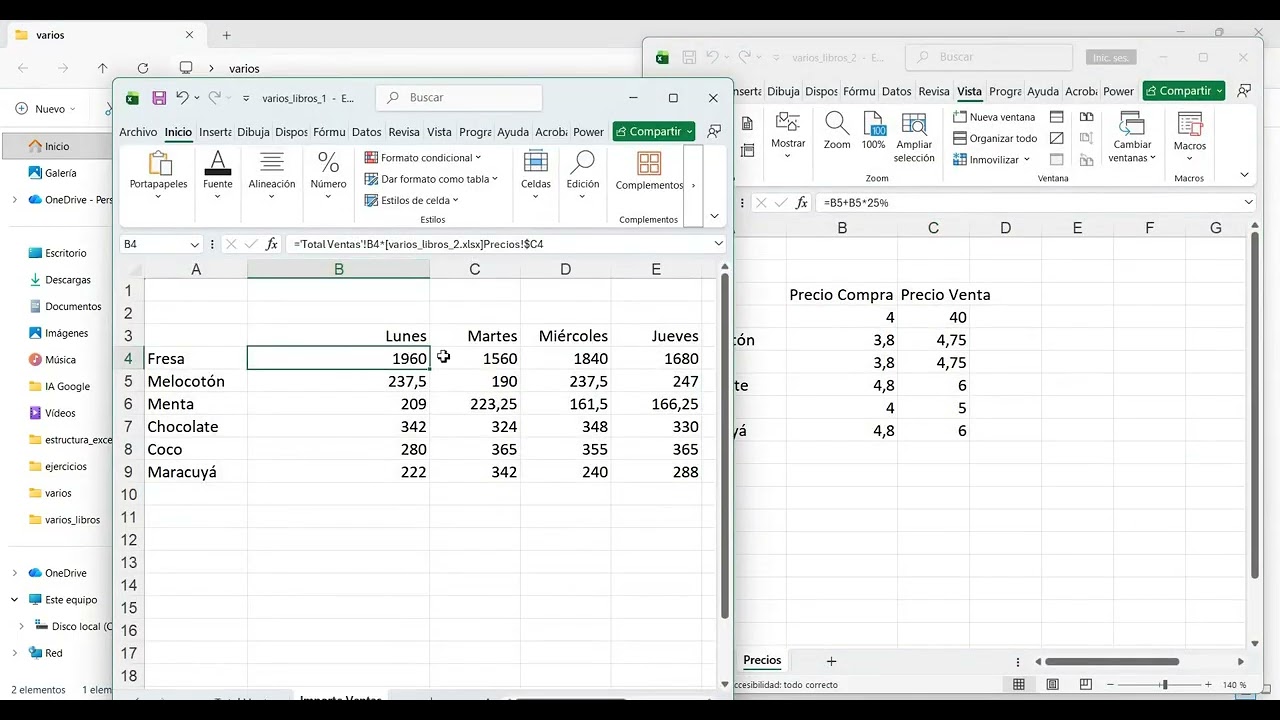Switch to Normal view in status bar
Image resolution: width=1280 pixels, height=720 pixels.
click(x=1019, y=685)
